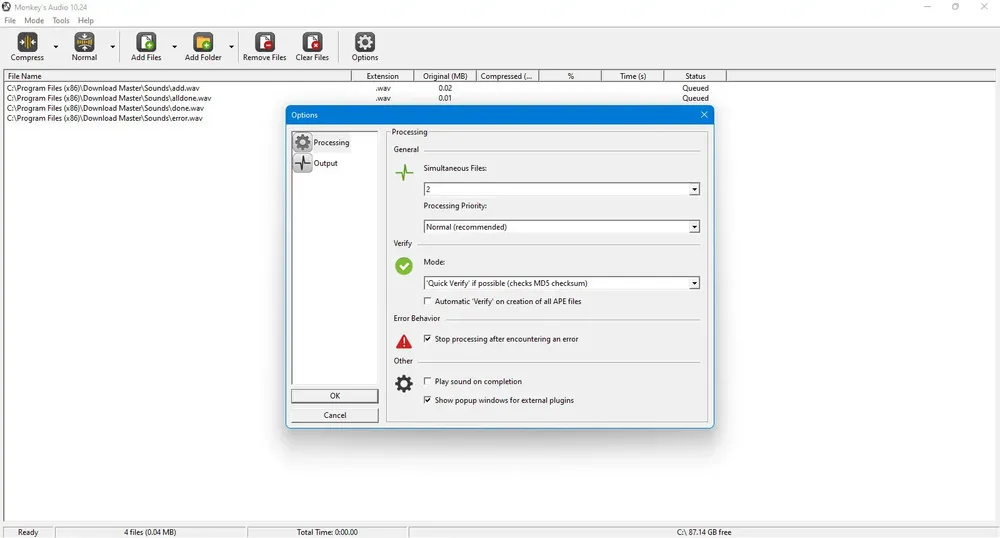This screenshot has width=1000, height=538.
Task: Click the black gear Other icon
Action: (x=404, y=383)
